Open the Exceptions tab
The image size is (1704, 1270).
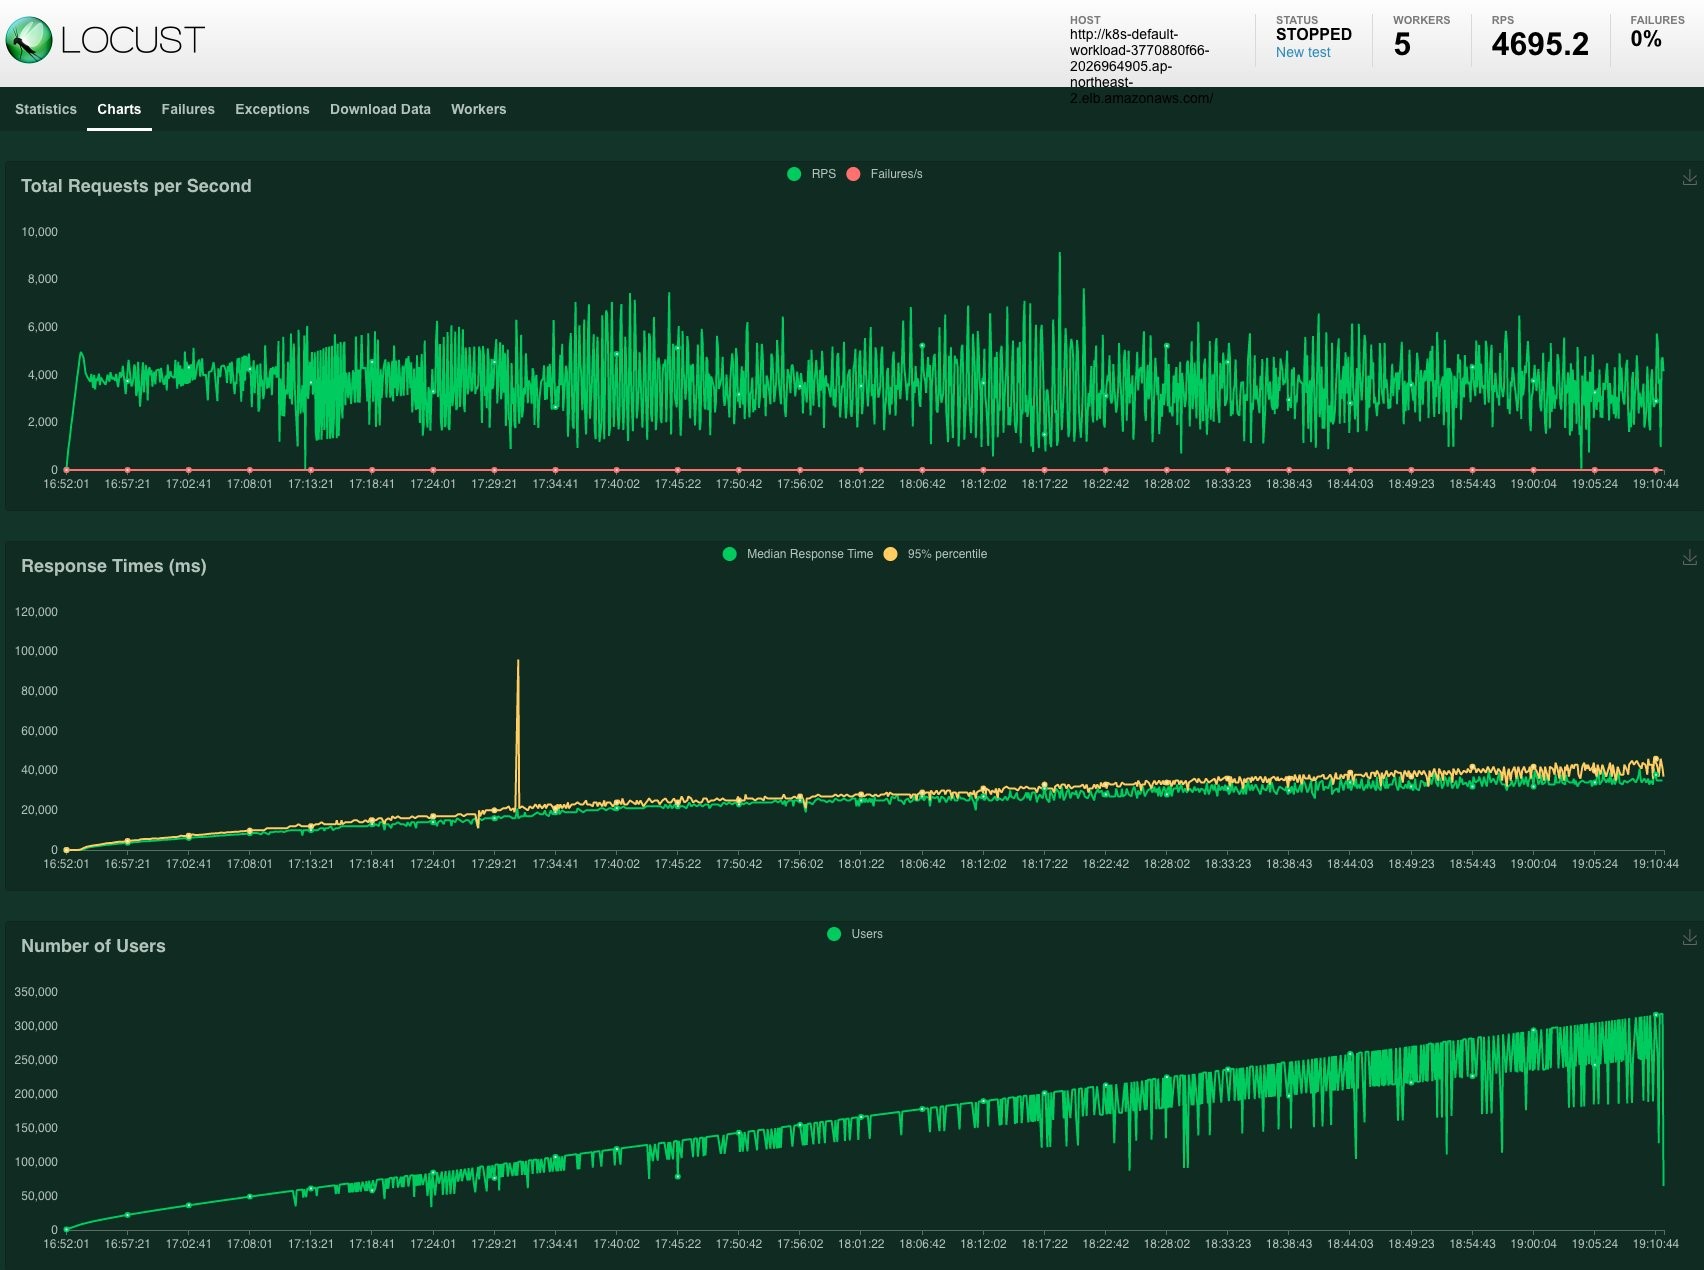click(272, 109)
